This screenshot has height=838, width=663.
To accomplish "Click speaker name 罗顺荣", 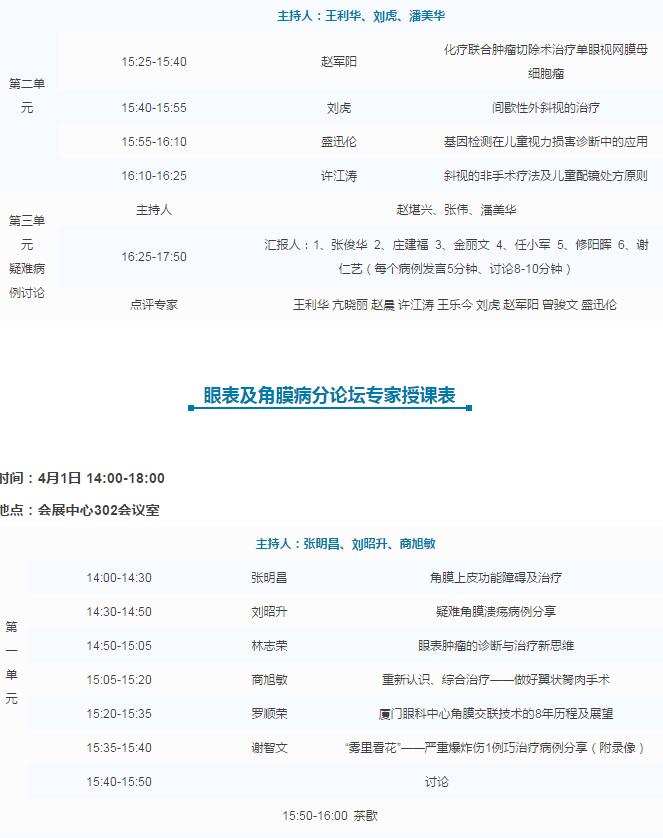I will pyautogui.click(x=269, y=714).
